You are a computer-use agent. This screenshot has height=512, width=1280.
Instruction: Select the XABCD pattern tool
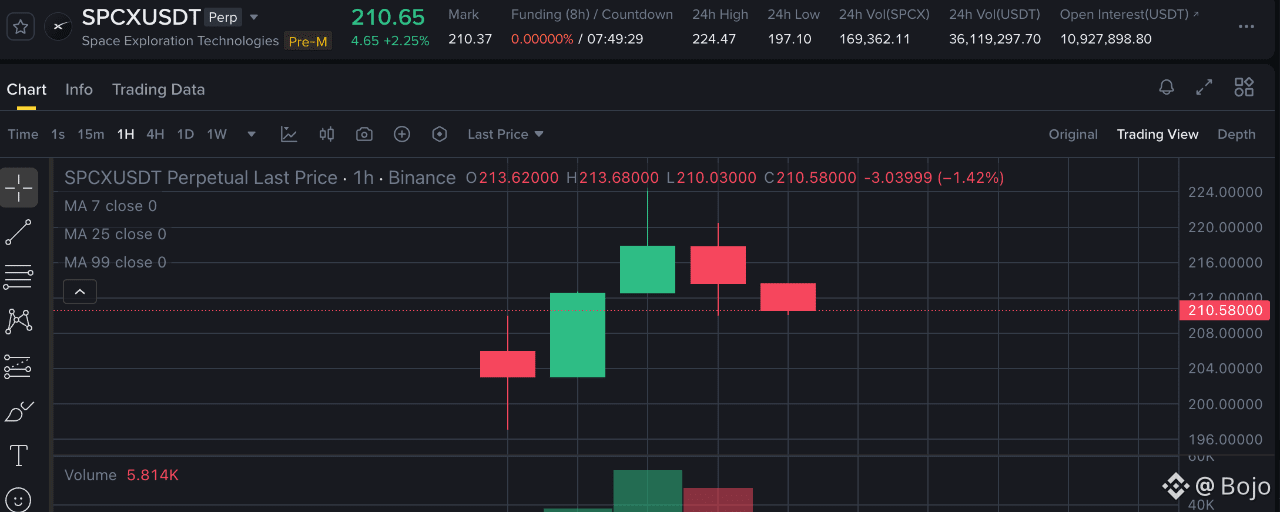[x=18, y=321]
